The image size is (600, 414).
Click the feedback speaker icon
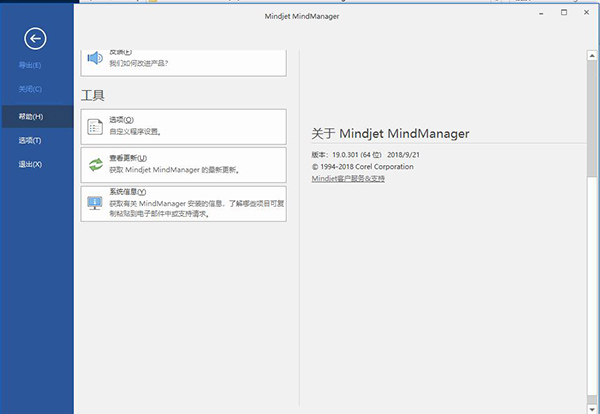tap(95, 58)
